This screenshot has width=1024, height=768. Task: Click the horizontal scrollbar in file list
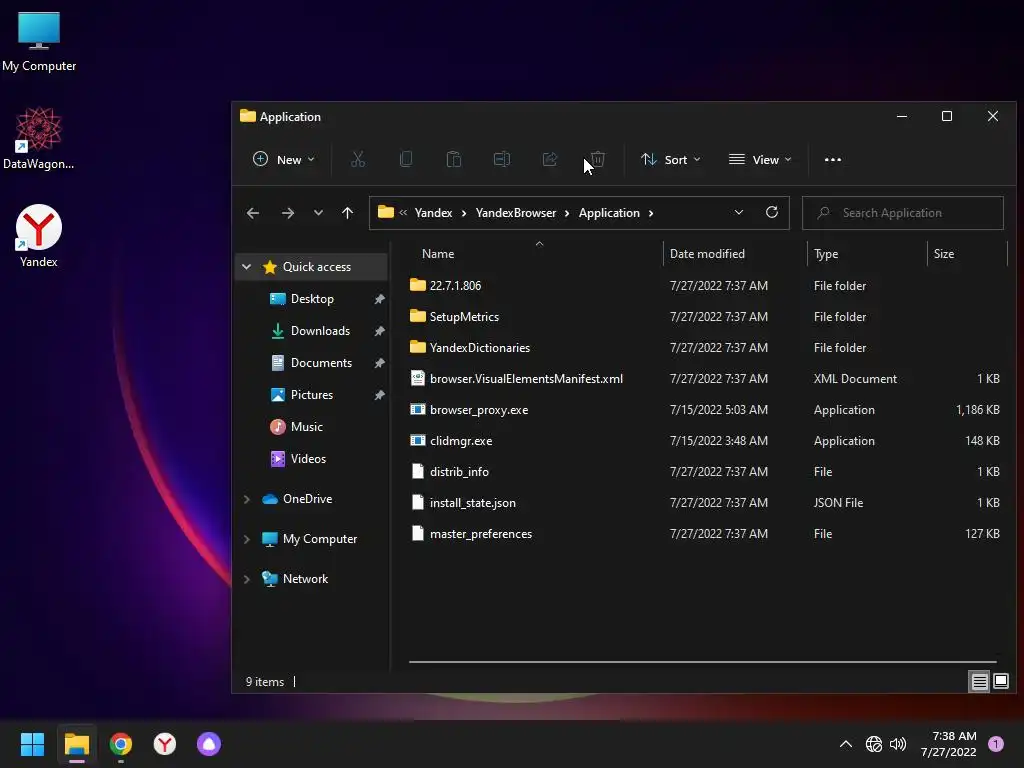(x=702, y=662)
